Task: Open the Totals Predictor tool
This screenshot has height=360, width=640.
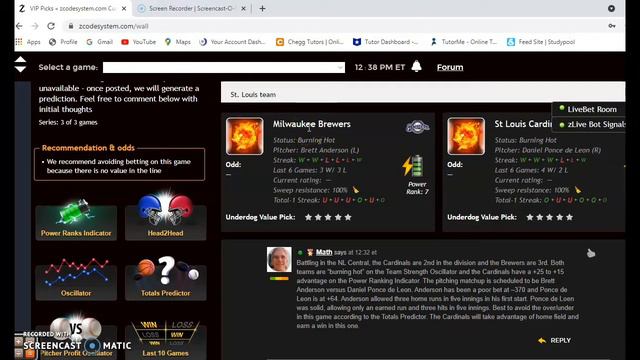Action: [x=165, y=278]
